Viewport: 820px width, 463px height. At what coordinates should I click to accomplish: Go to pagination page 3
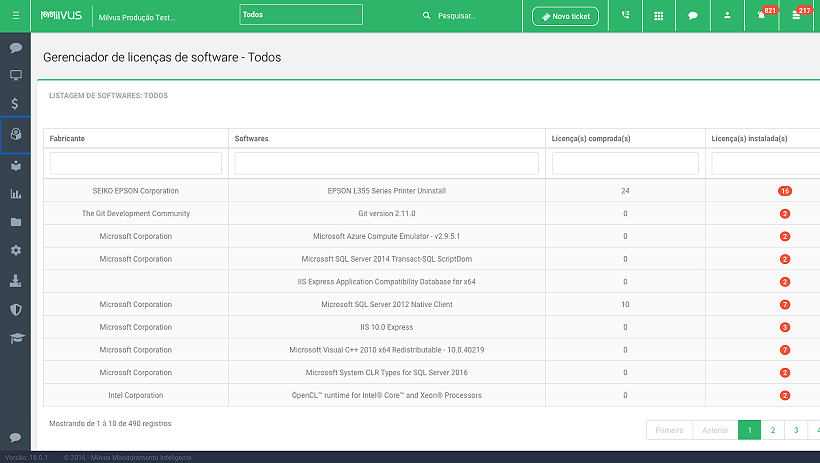[796, 430]
